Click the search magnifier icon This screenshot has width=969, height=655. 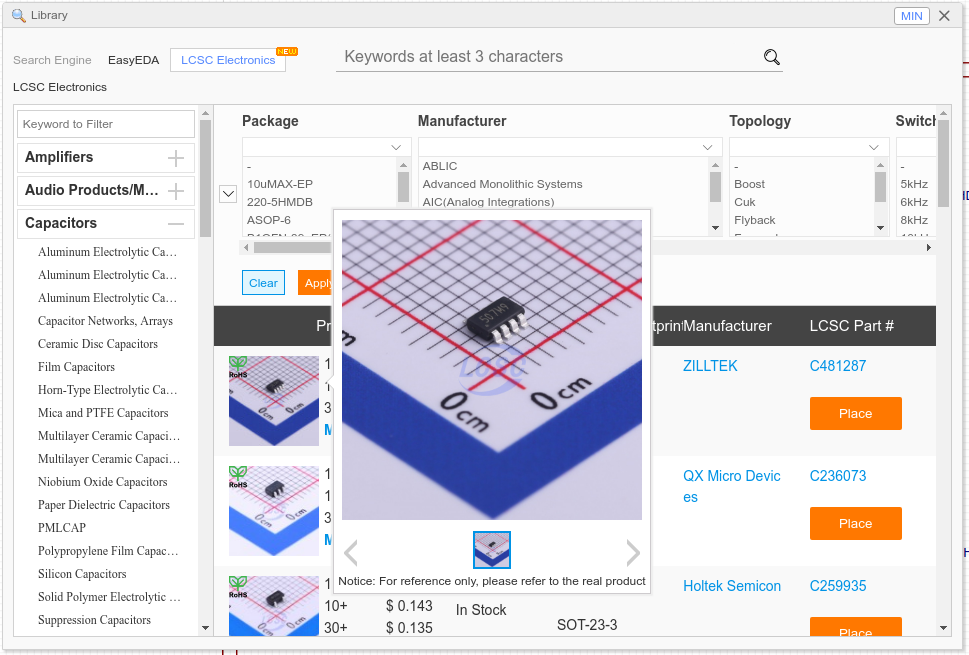771,57
